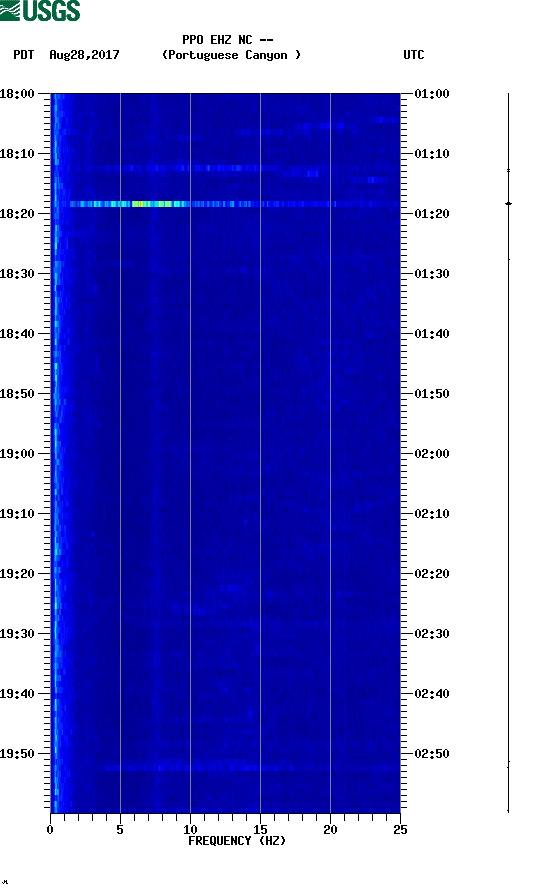
Task: Click the 19:00 PDT time label
Action: tap(17, 454)
